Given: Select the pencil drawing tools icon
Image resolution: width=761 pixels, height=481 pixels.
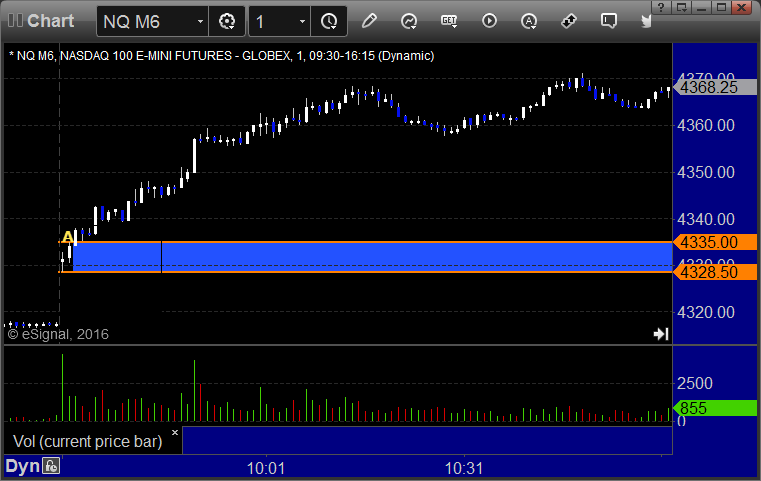Looking at the screenshot, I should [x=369, y=21].
